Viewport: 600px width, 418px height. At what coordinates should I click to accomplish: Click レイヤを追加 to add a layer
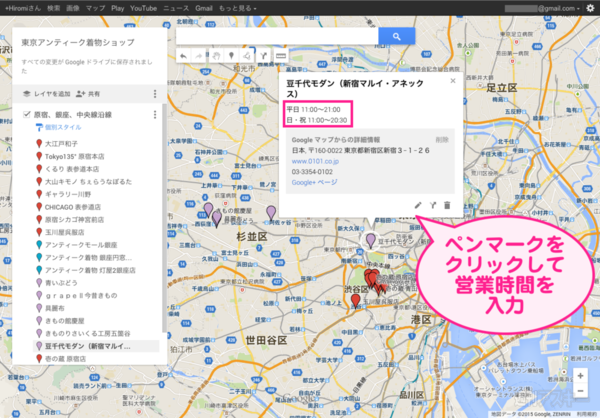[47, 94]
